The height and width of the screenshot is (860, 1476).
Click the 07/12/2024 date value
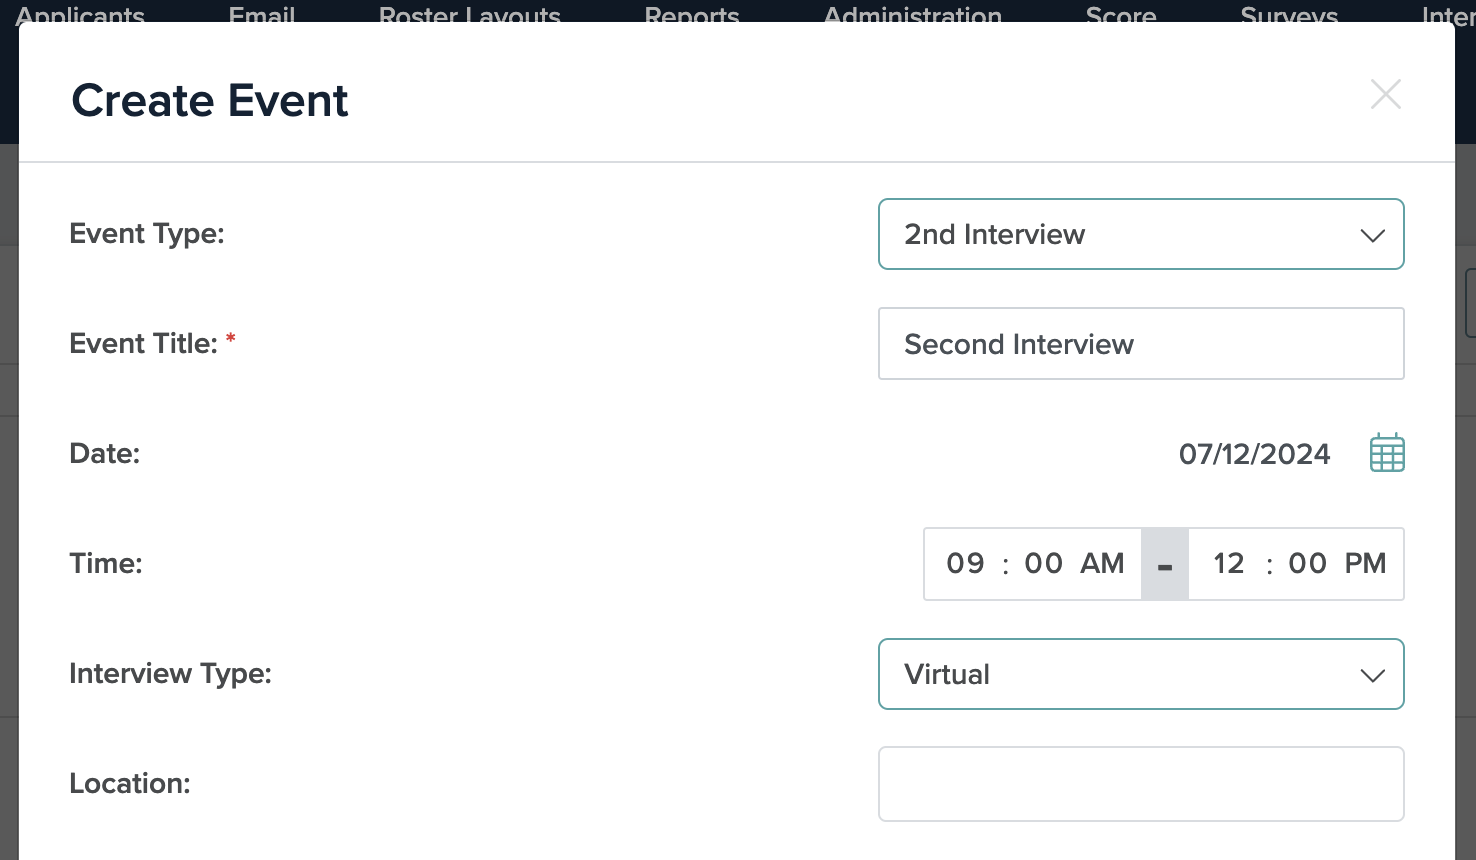click(x=1254, y=454)
